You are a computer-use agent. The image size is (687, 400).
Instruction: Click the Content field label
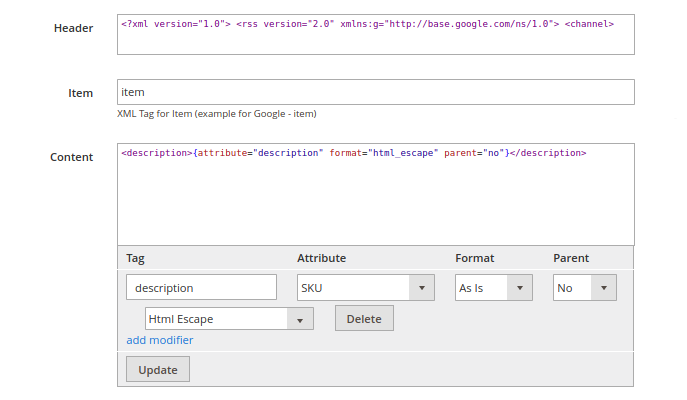(x=71, y=157)
